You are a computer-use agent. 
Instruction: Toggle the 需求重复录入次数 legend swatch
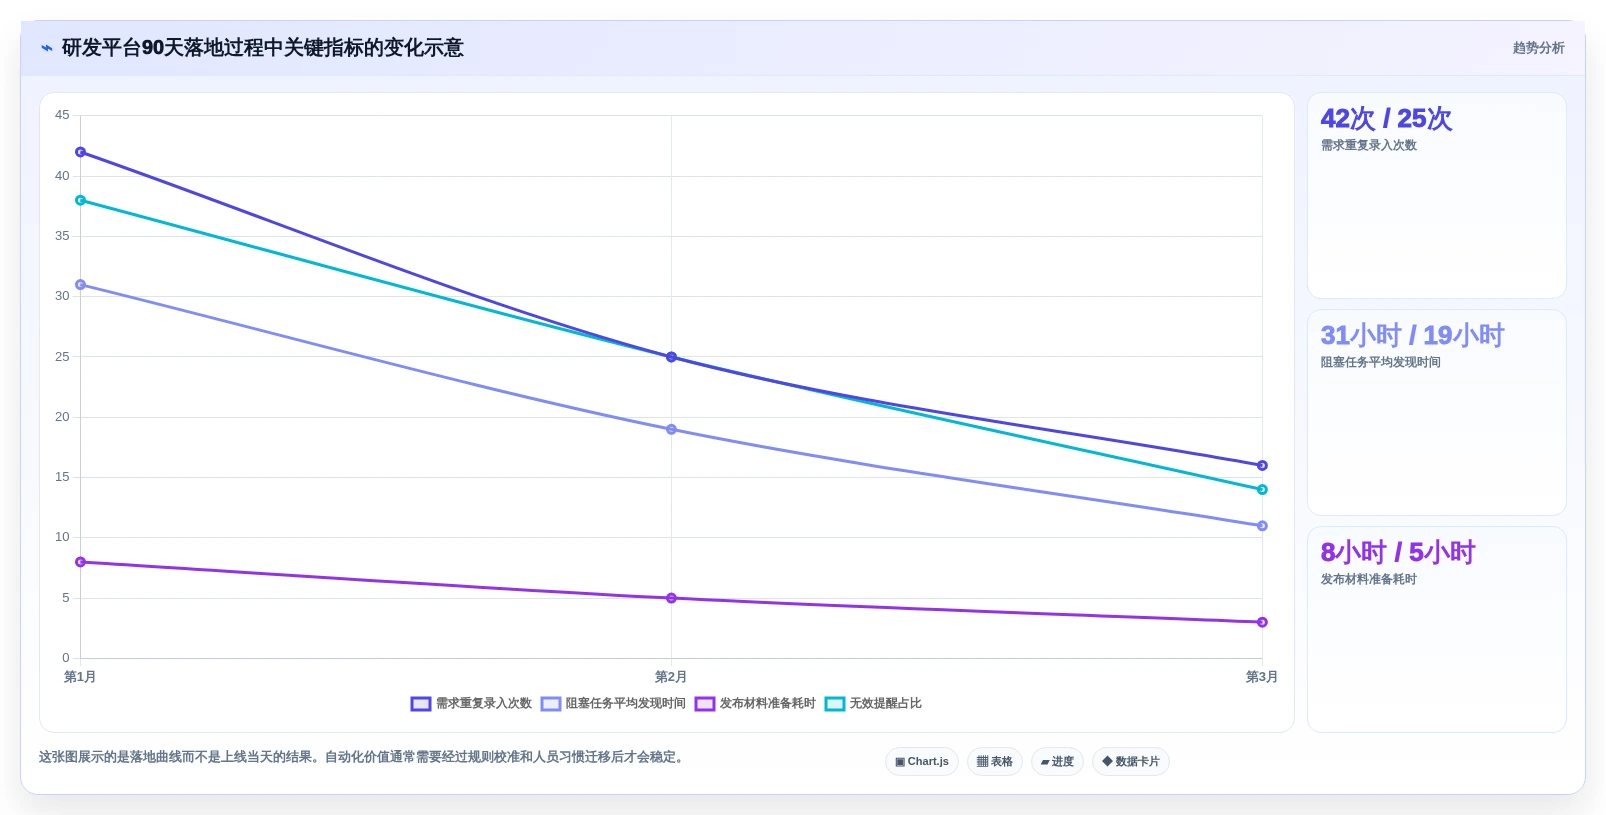[421, 704]
